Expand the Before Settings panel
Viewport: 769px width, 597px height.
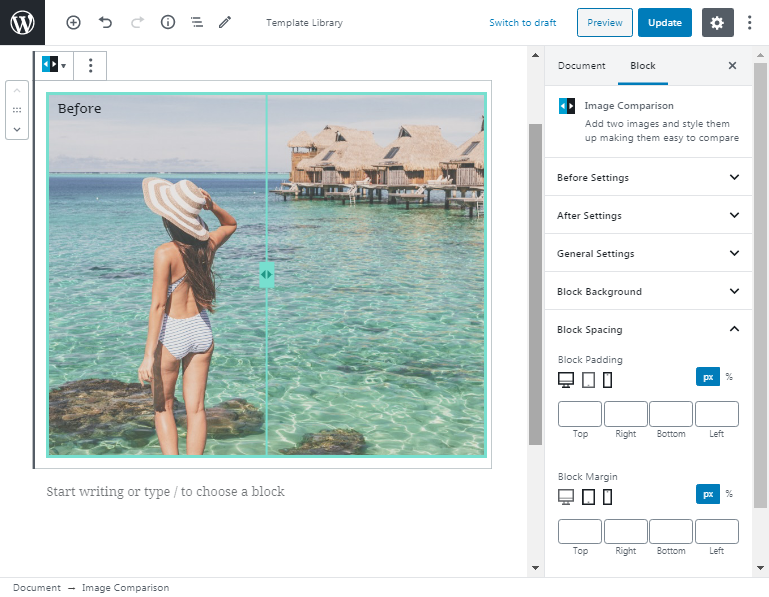click(x=648, y=177)
